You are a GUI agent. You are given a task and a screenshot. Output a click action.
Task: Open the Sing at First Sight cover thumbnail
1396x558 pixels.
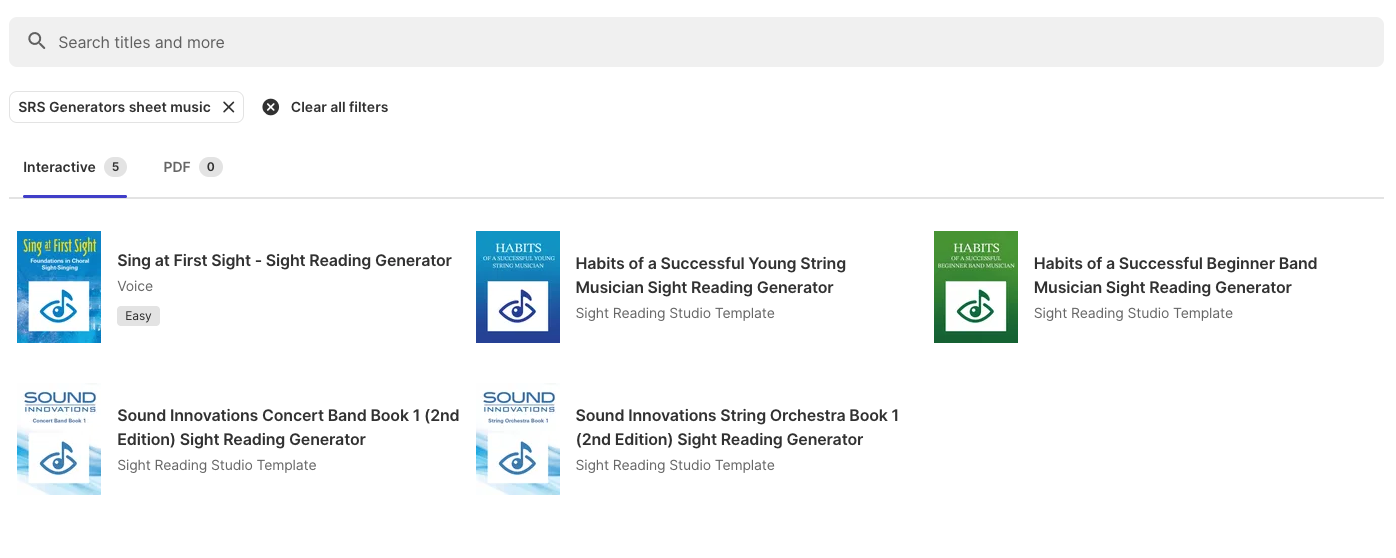59,287
